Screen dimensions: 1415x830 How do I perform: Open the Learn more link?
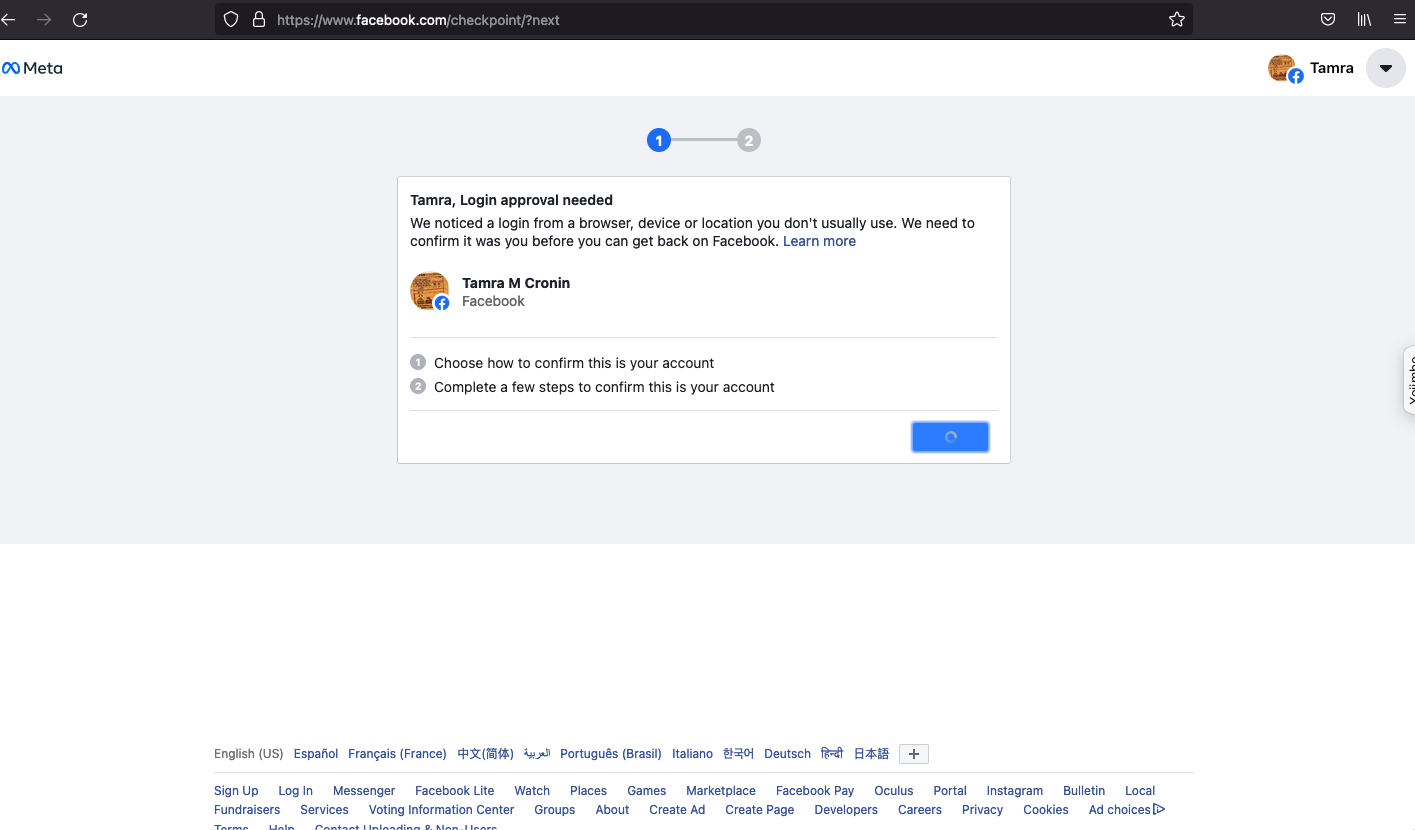pos(819,241)
